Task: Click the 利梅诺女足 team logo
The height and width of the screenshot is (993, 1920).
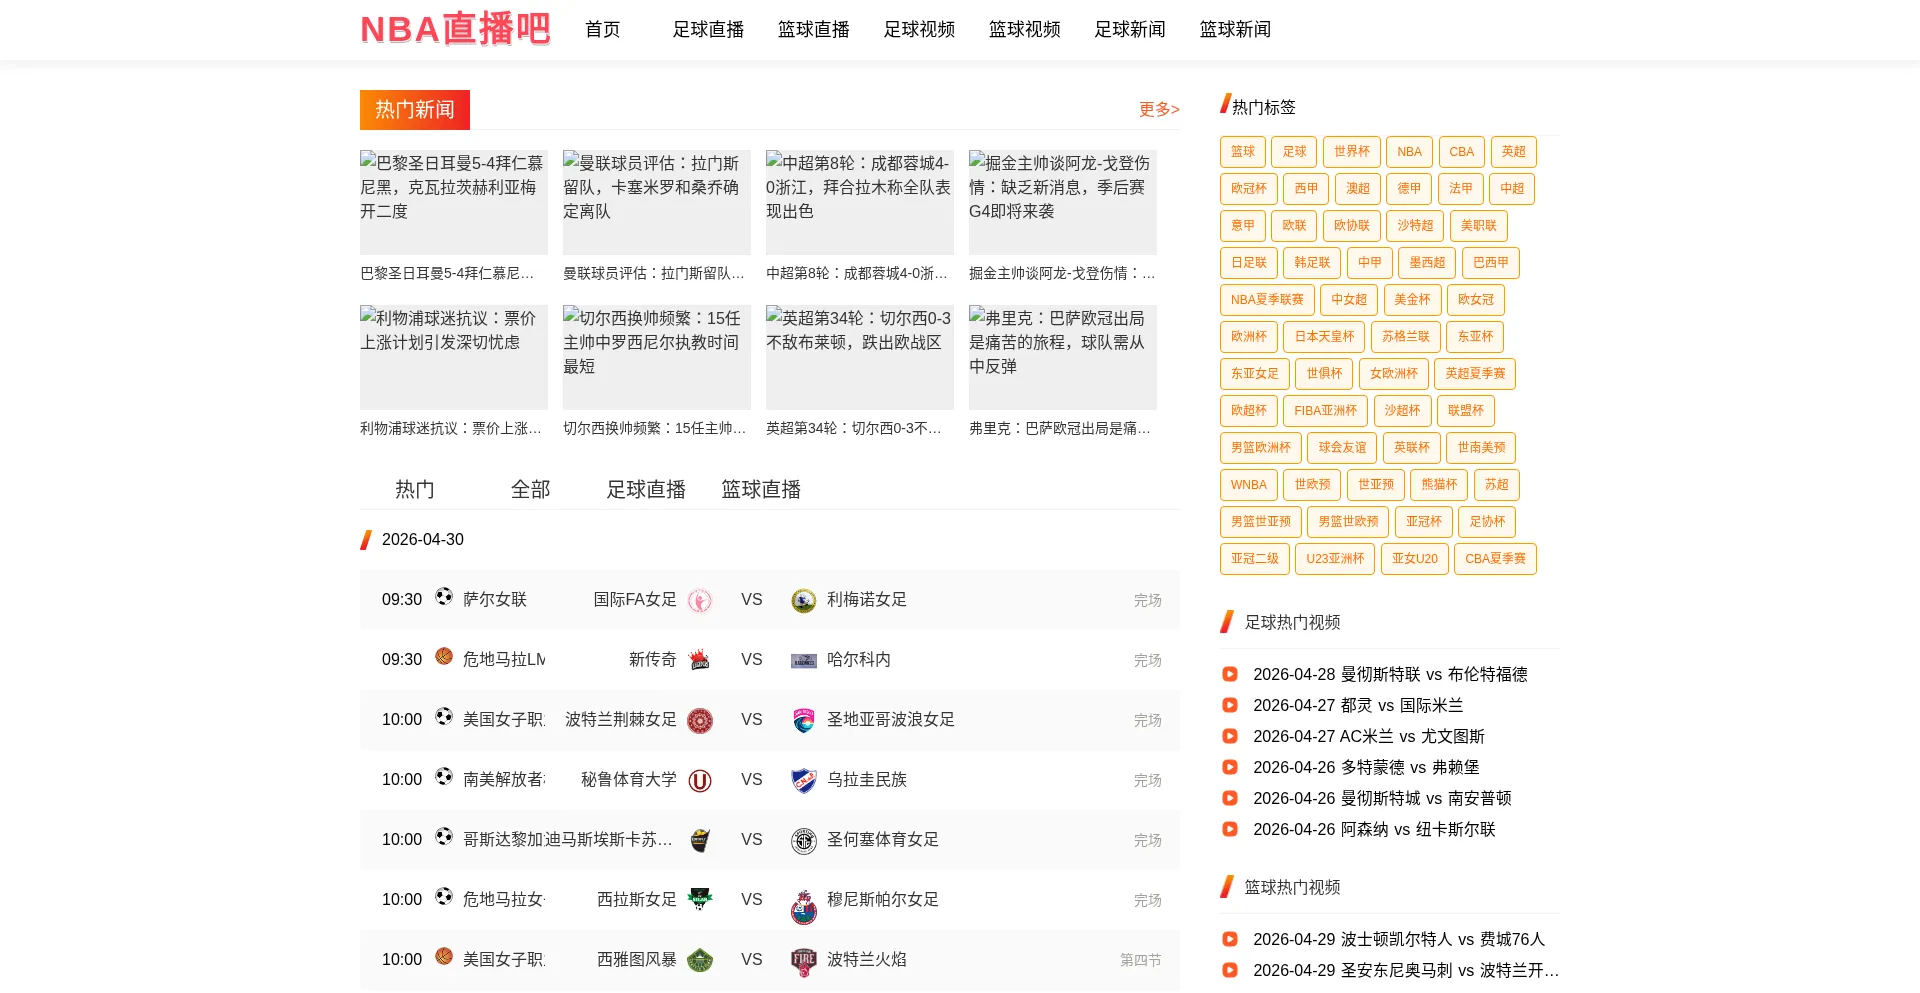Action: pyautogui.click(x=803, y=600)
